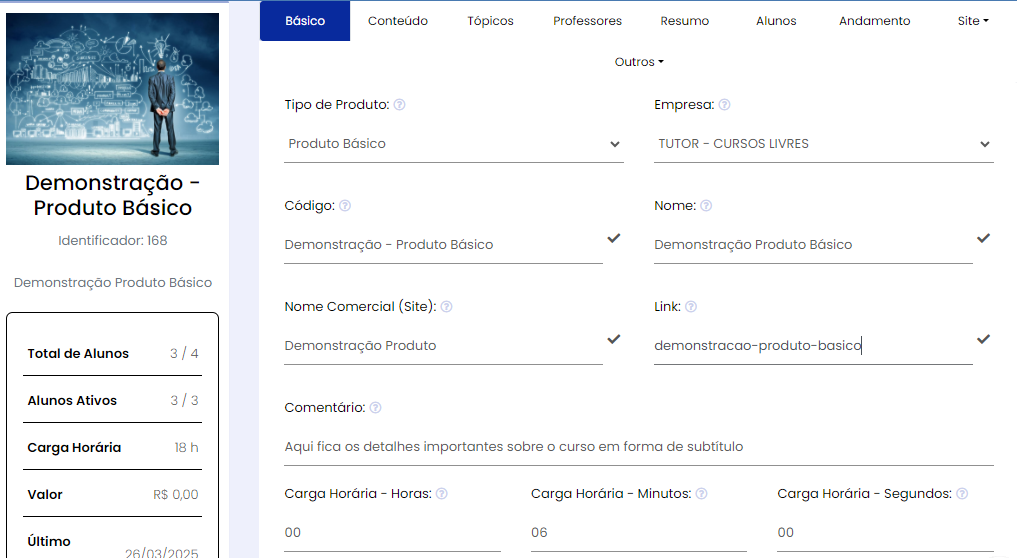Confirm Nome field with checkmark
Viewport: 1017px width, 558px height.
(983, 238)
